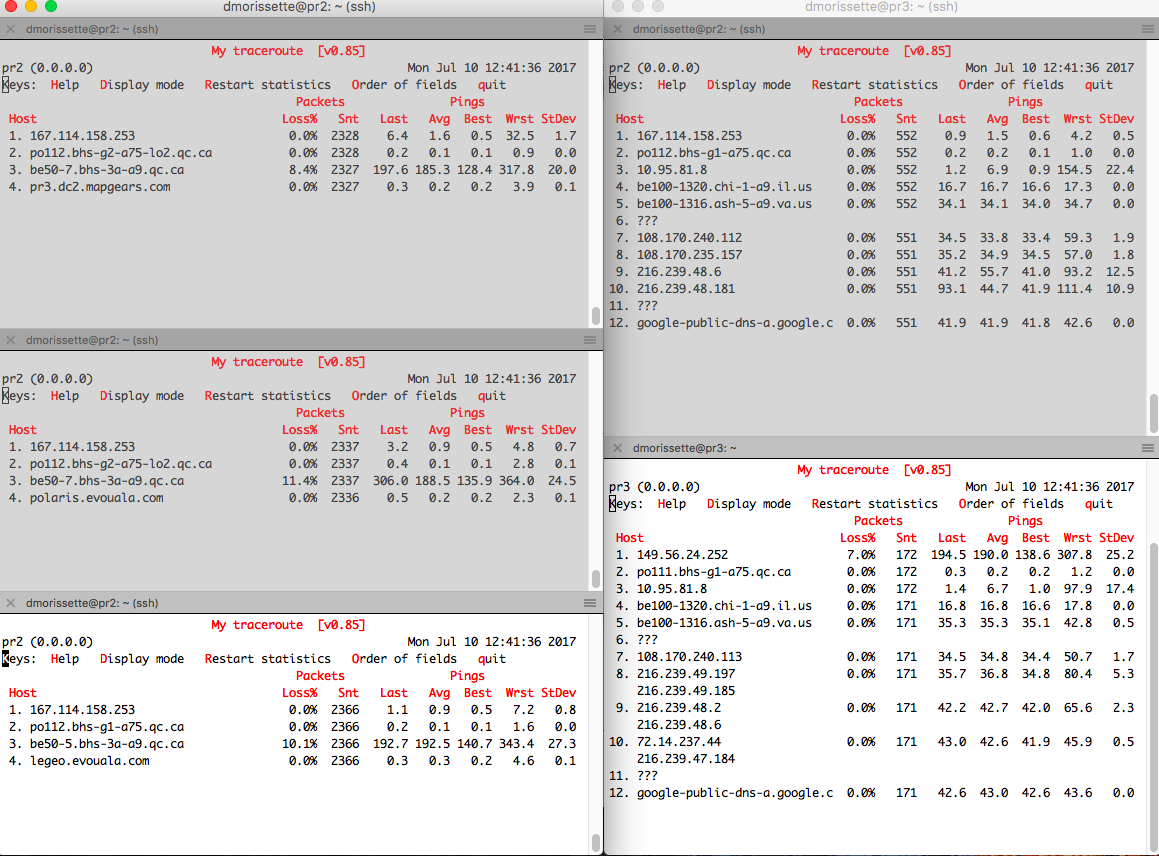The height and width of the screenshot is (856, 1159).
Task: Click scrollbar of the polaris.evouala.com pane
Action: tap(596, 577)
